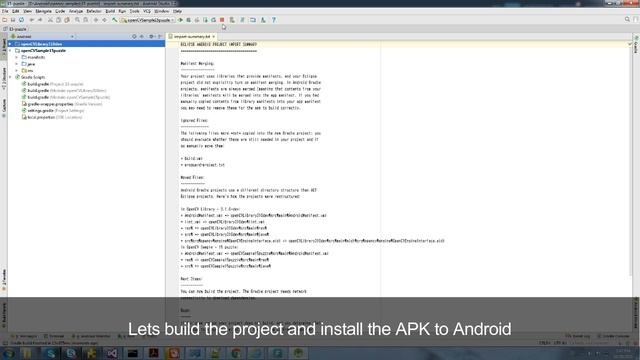Click the 15-puzzle breadcrumb
Screen dimensions: 640x360
point(15,29)
